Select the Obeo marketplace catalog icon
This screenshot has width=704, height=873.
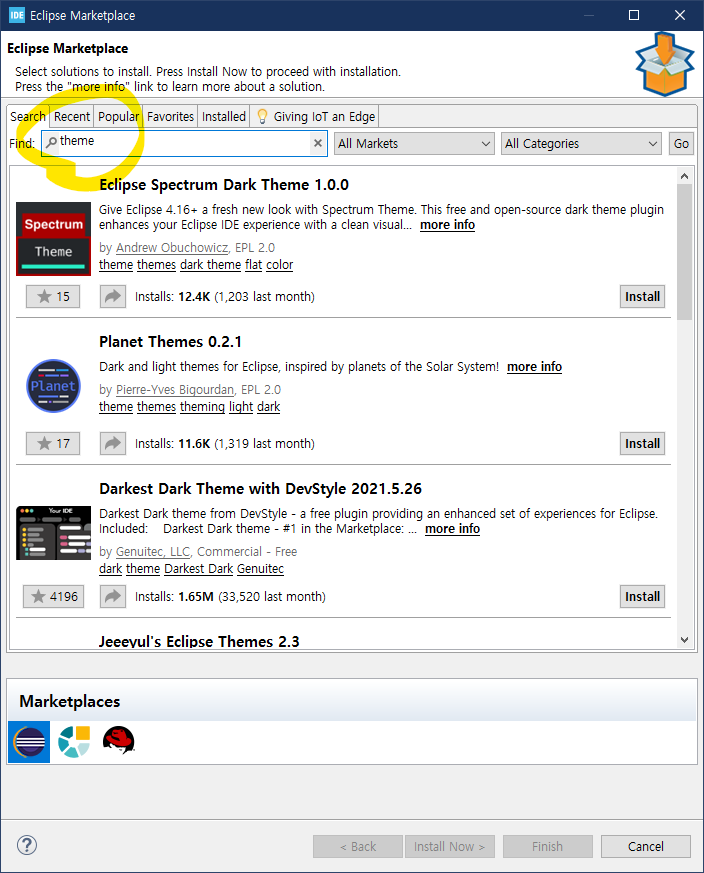[74, 742]
